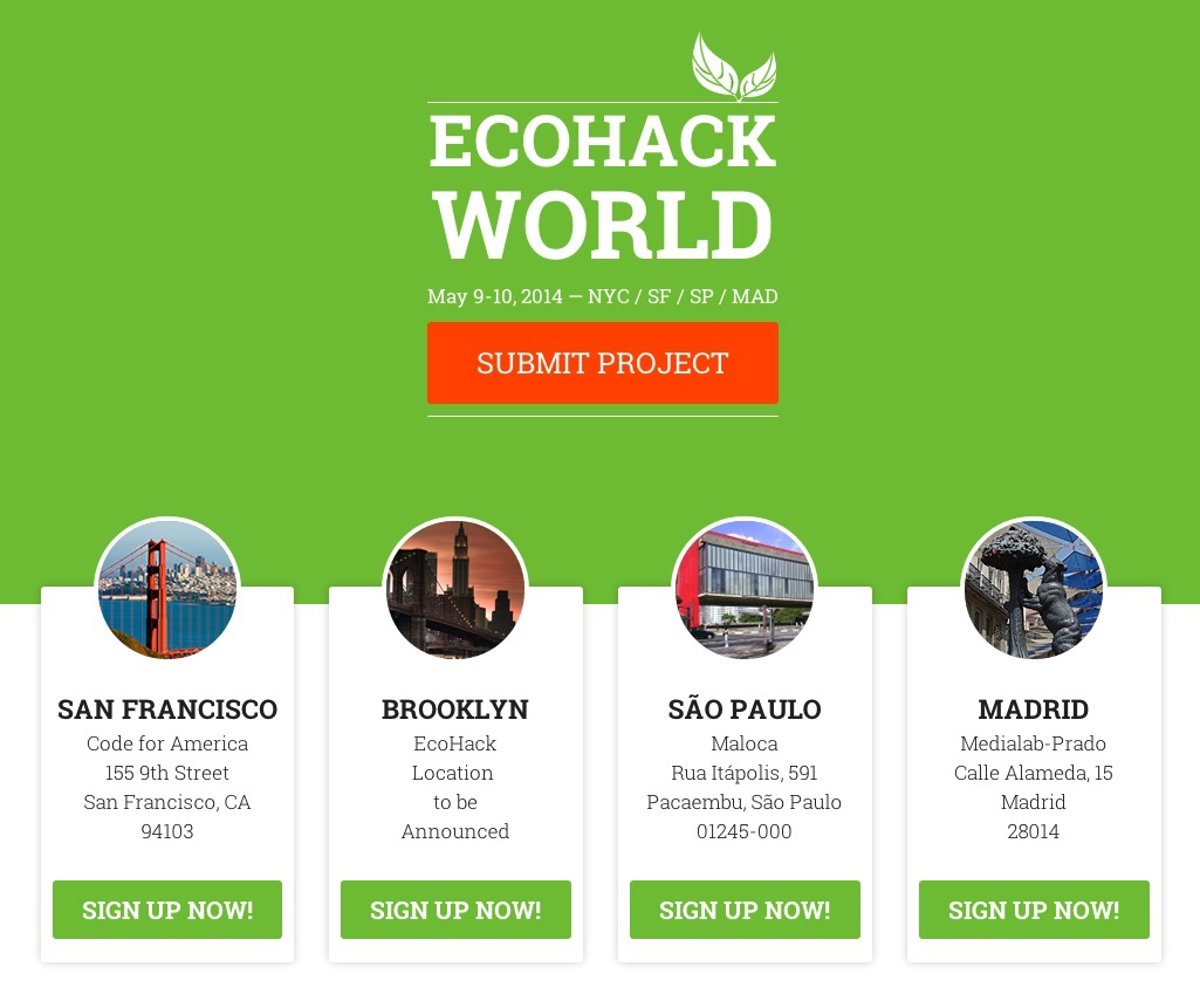Sign up for the São Paulo event

pos(745,910)
